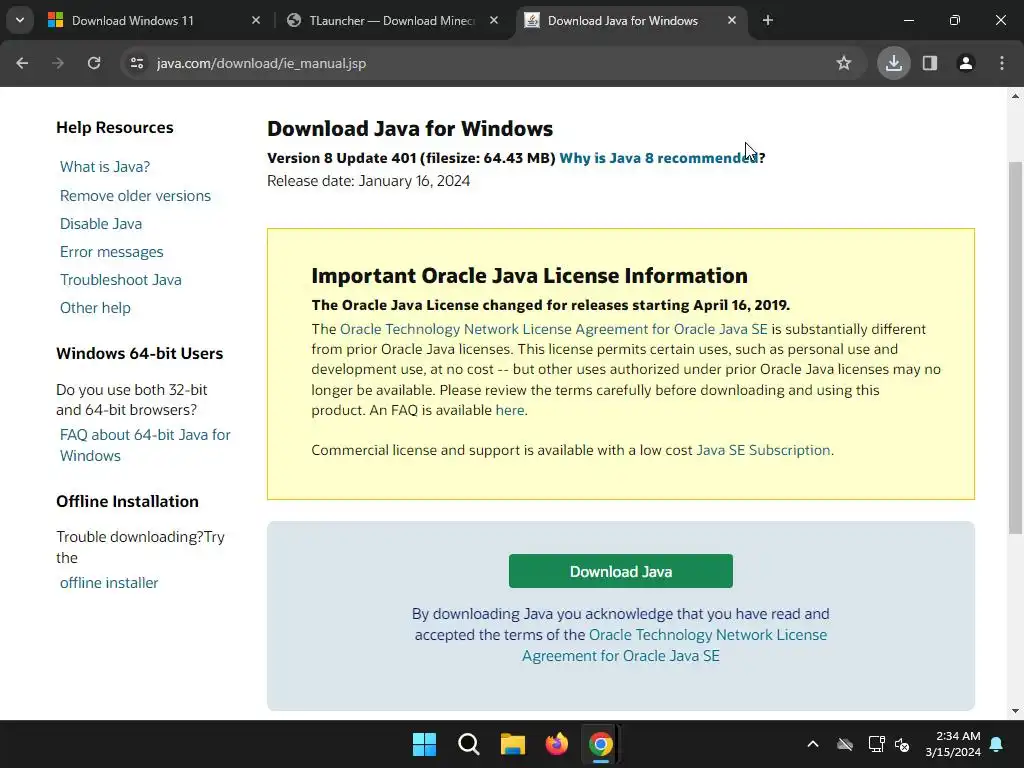
Task: Click the Chrome taskbar icon
Action: click(x=601, y=744)
